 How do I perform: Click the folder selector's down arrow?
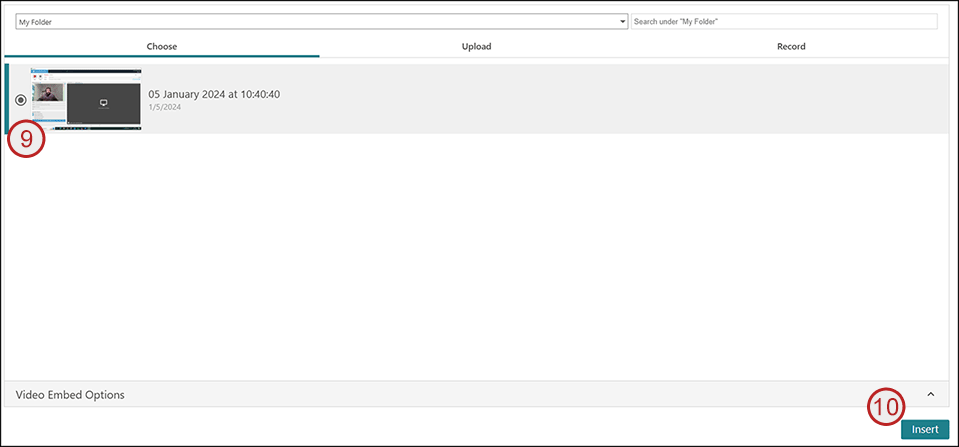[x=623, y=21]
